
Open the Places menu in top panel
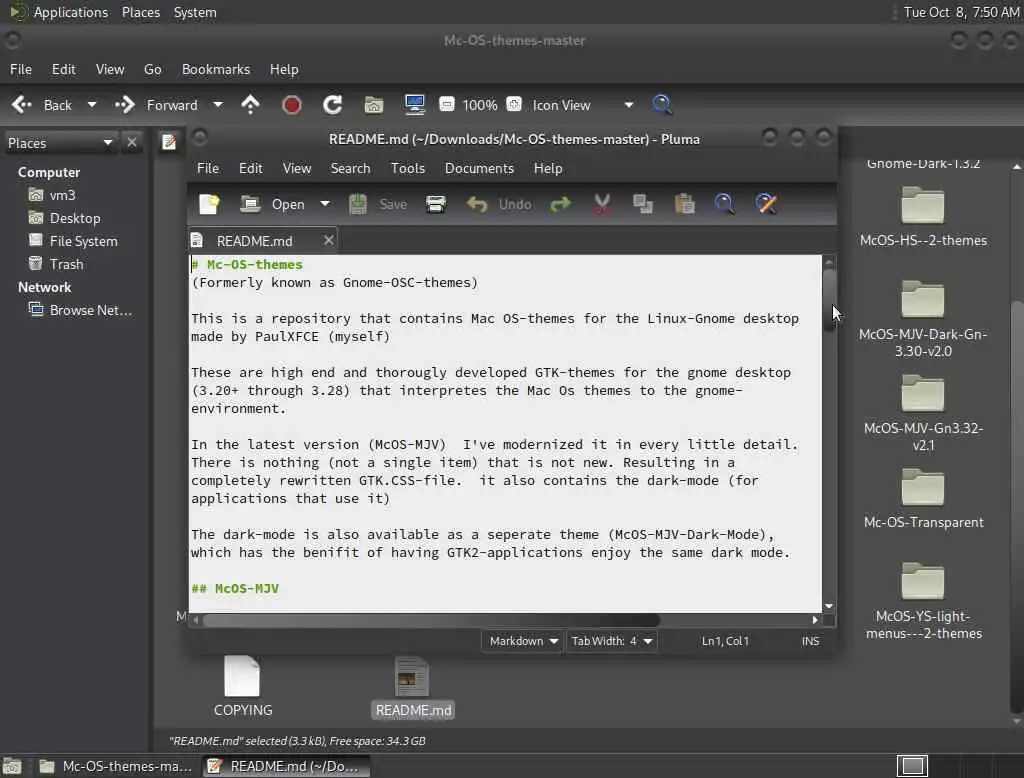[140, 12]
